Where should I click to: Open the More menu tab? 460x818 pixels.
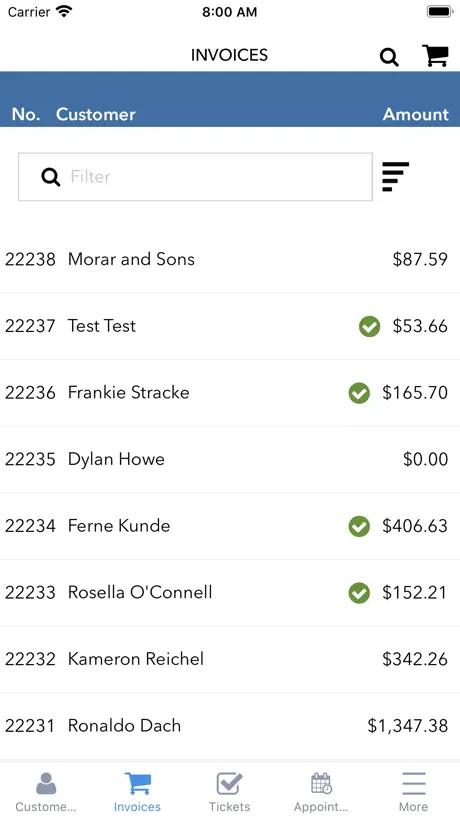414,791
